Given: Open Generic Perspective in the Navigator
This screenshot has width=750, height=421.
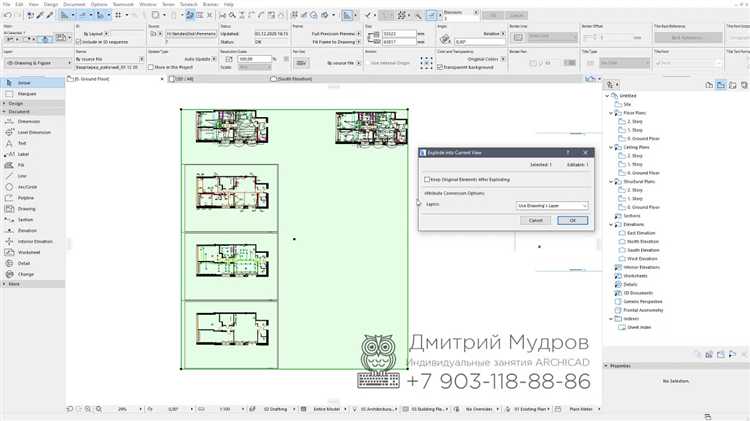Looking at the screenshot, I should (x=643, y=302).
